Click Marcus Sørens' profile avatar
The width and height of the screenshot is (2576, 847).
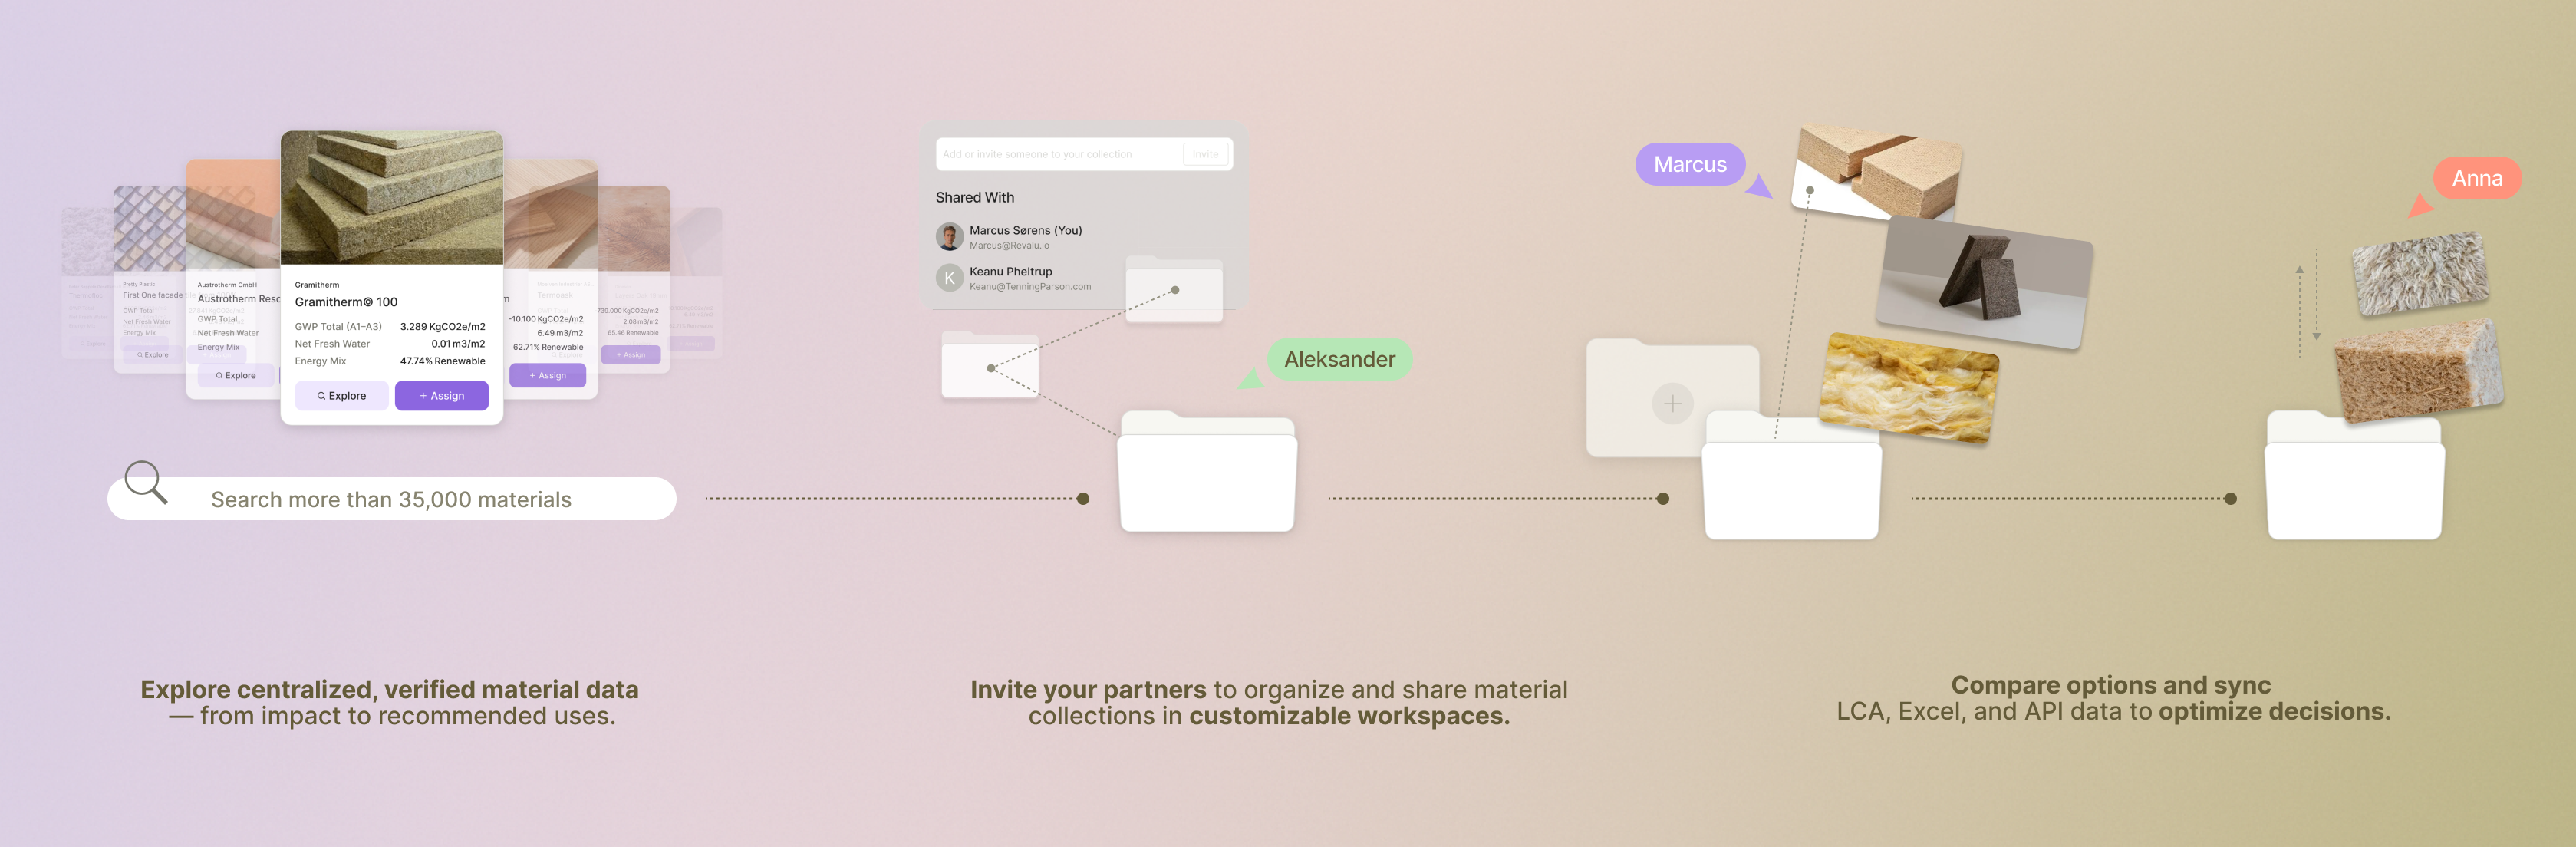(x=949, y=237)
